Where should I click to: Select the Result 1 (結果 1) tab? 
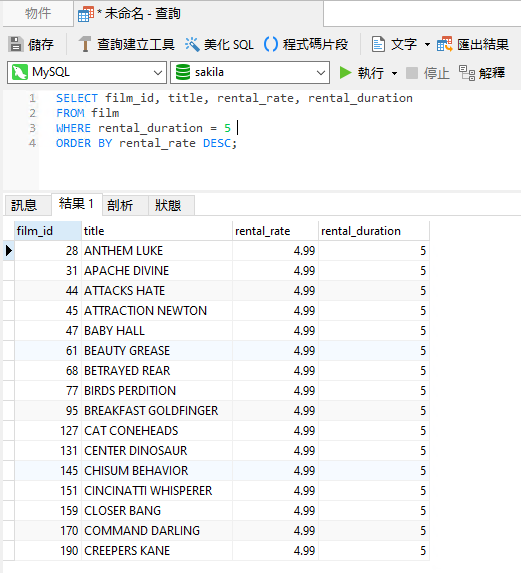click(77, 204)
